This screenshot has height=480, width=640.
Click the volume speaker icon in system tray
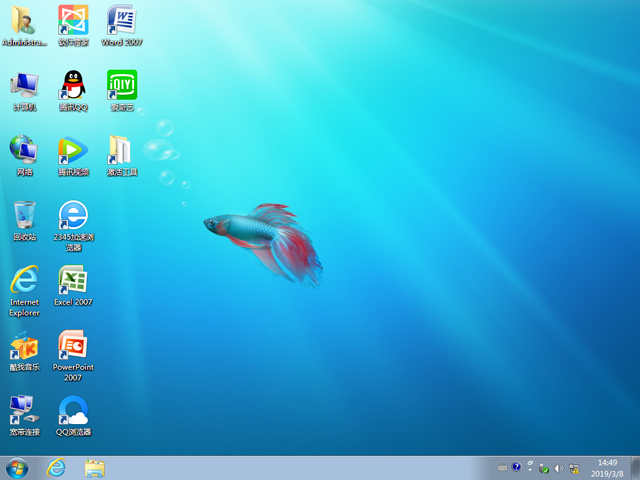559,468
